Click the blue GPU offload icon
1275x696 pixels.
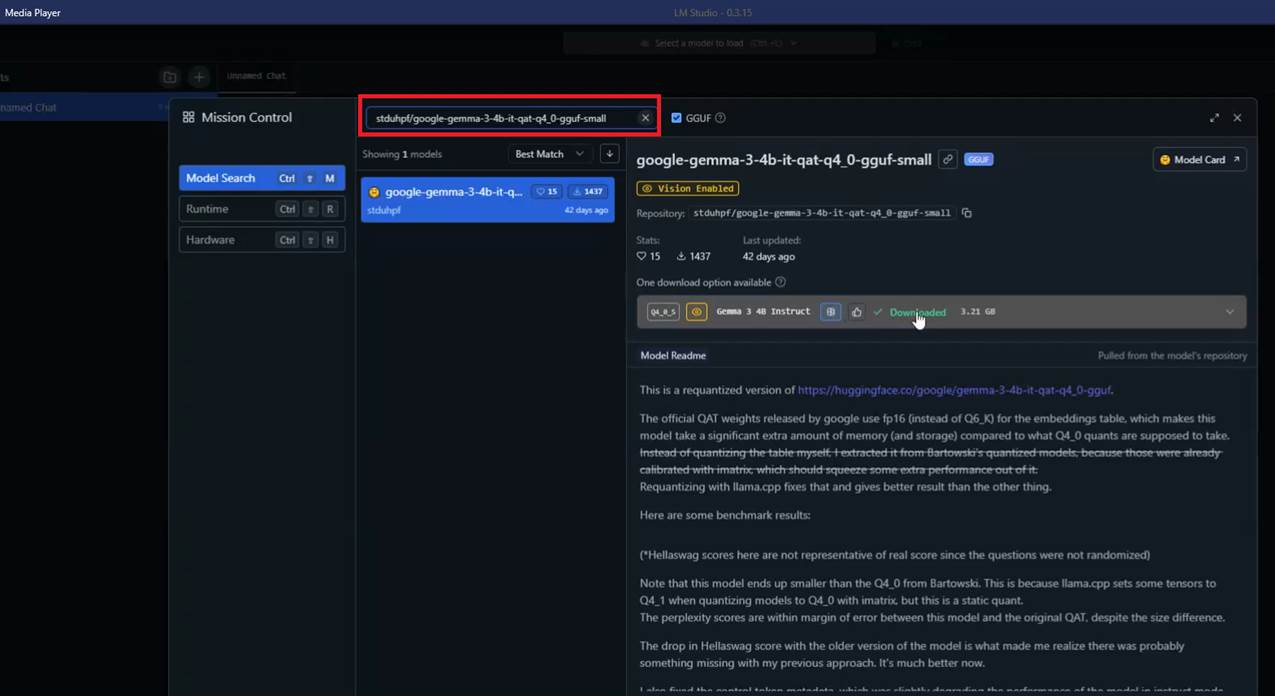830,312
